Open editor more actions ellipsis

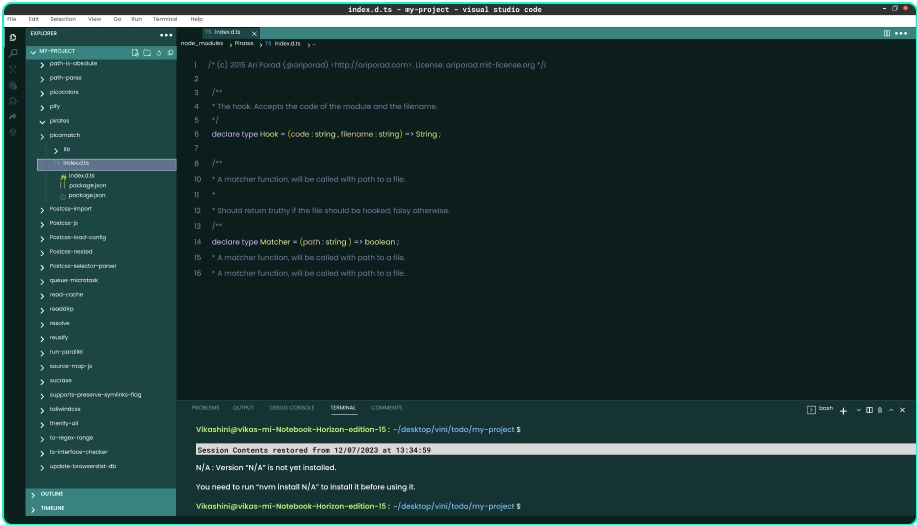point(901,33)
